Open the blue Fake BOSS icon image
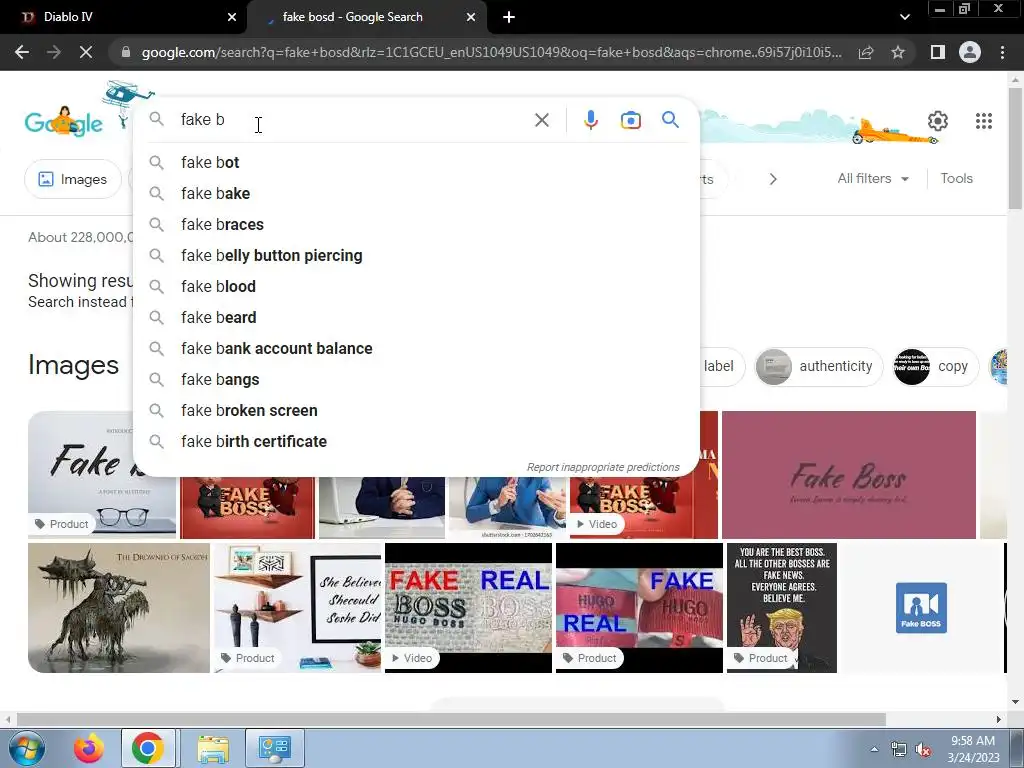The height and width of the screenshot is (768, 1024). coord(921,607)
